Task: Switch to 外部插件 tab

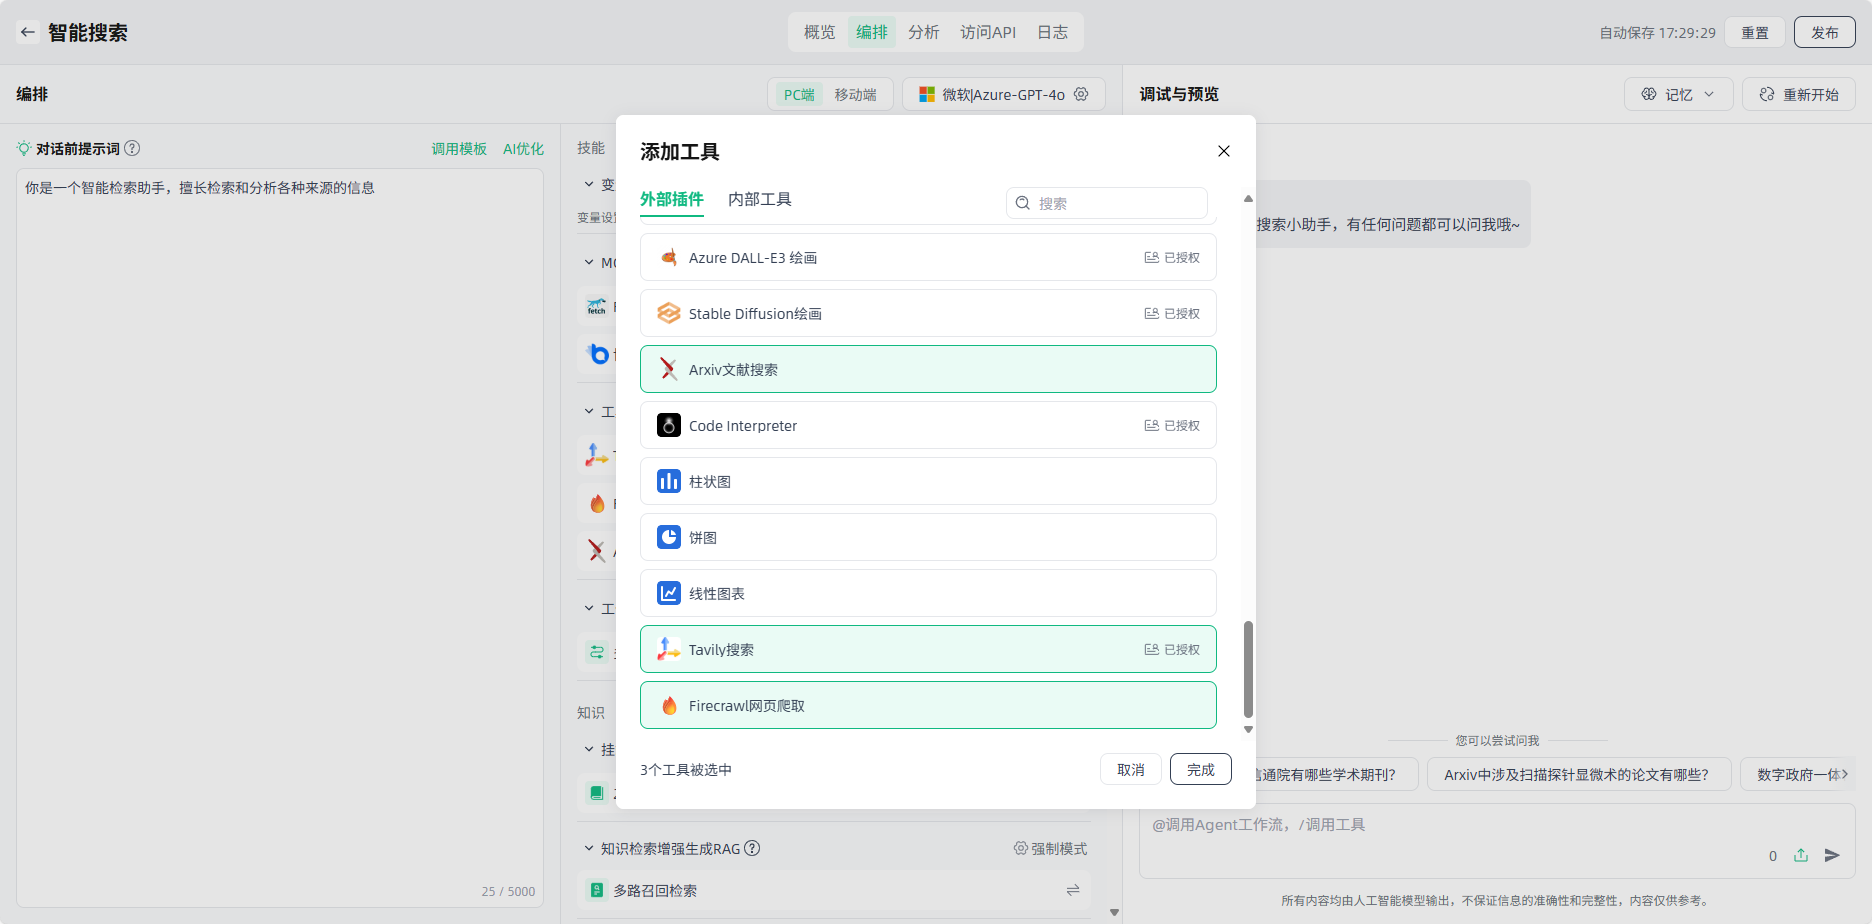Action: [672, 199]
